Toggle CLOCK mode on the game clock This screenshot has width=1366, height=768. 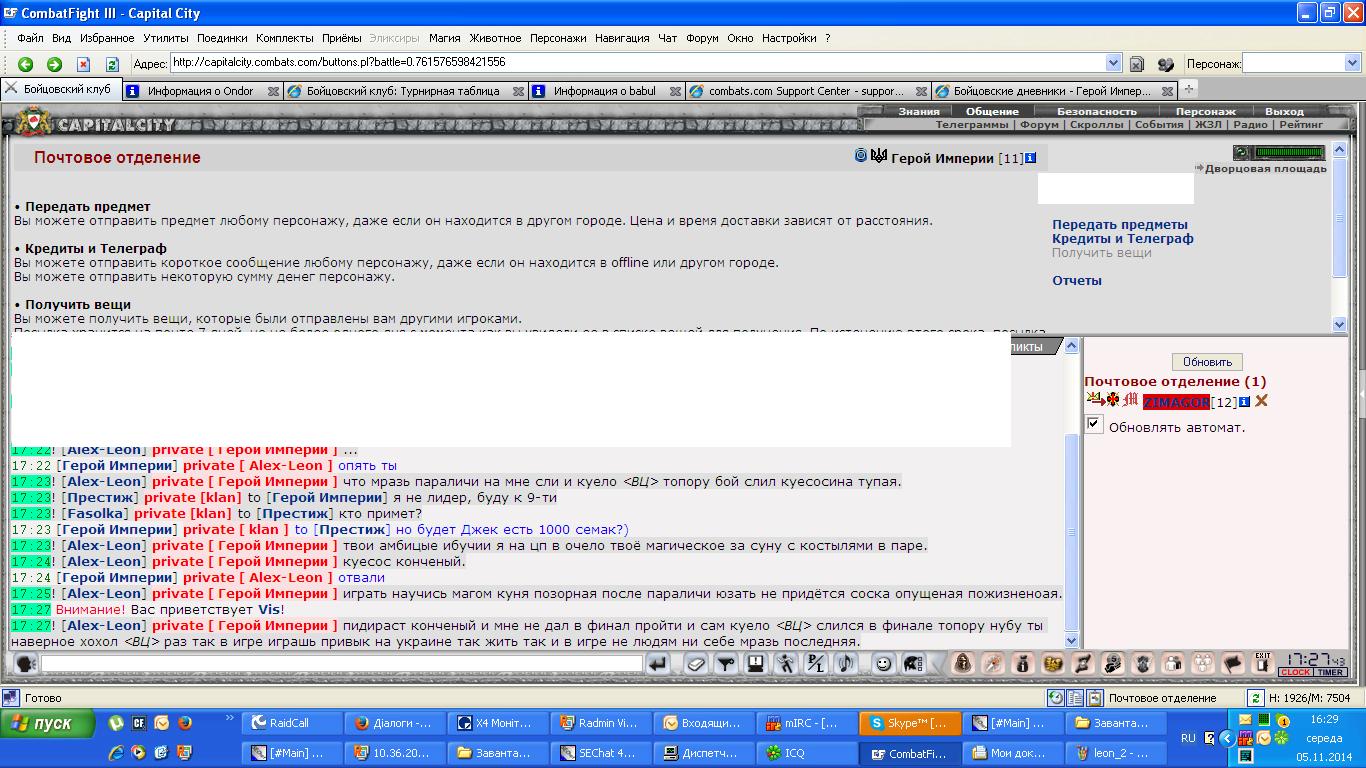pyautogui.click(x=1295, y=673)
